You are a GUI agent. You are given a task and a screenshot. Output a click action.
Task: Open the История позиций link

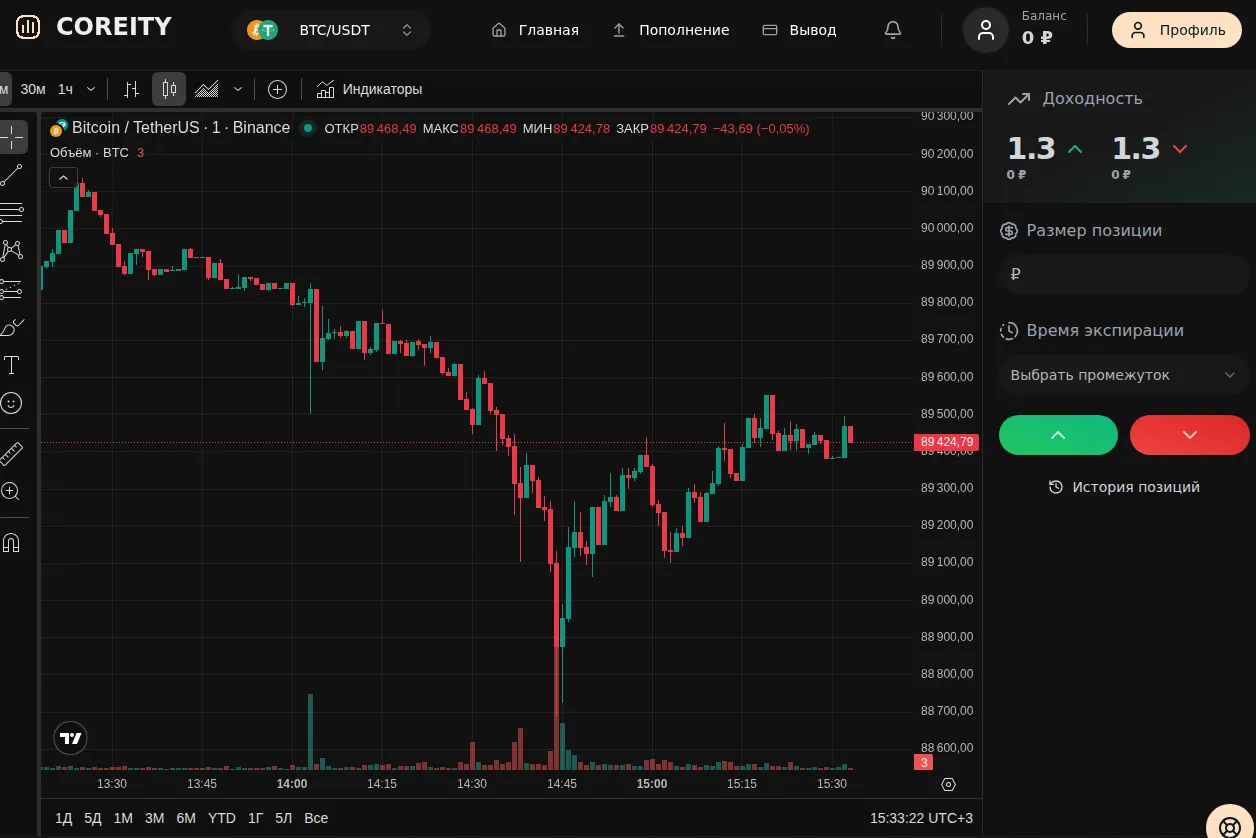coord(1124,487)
